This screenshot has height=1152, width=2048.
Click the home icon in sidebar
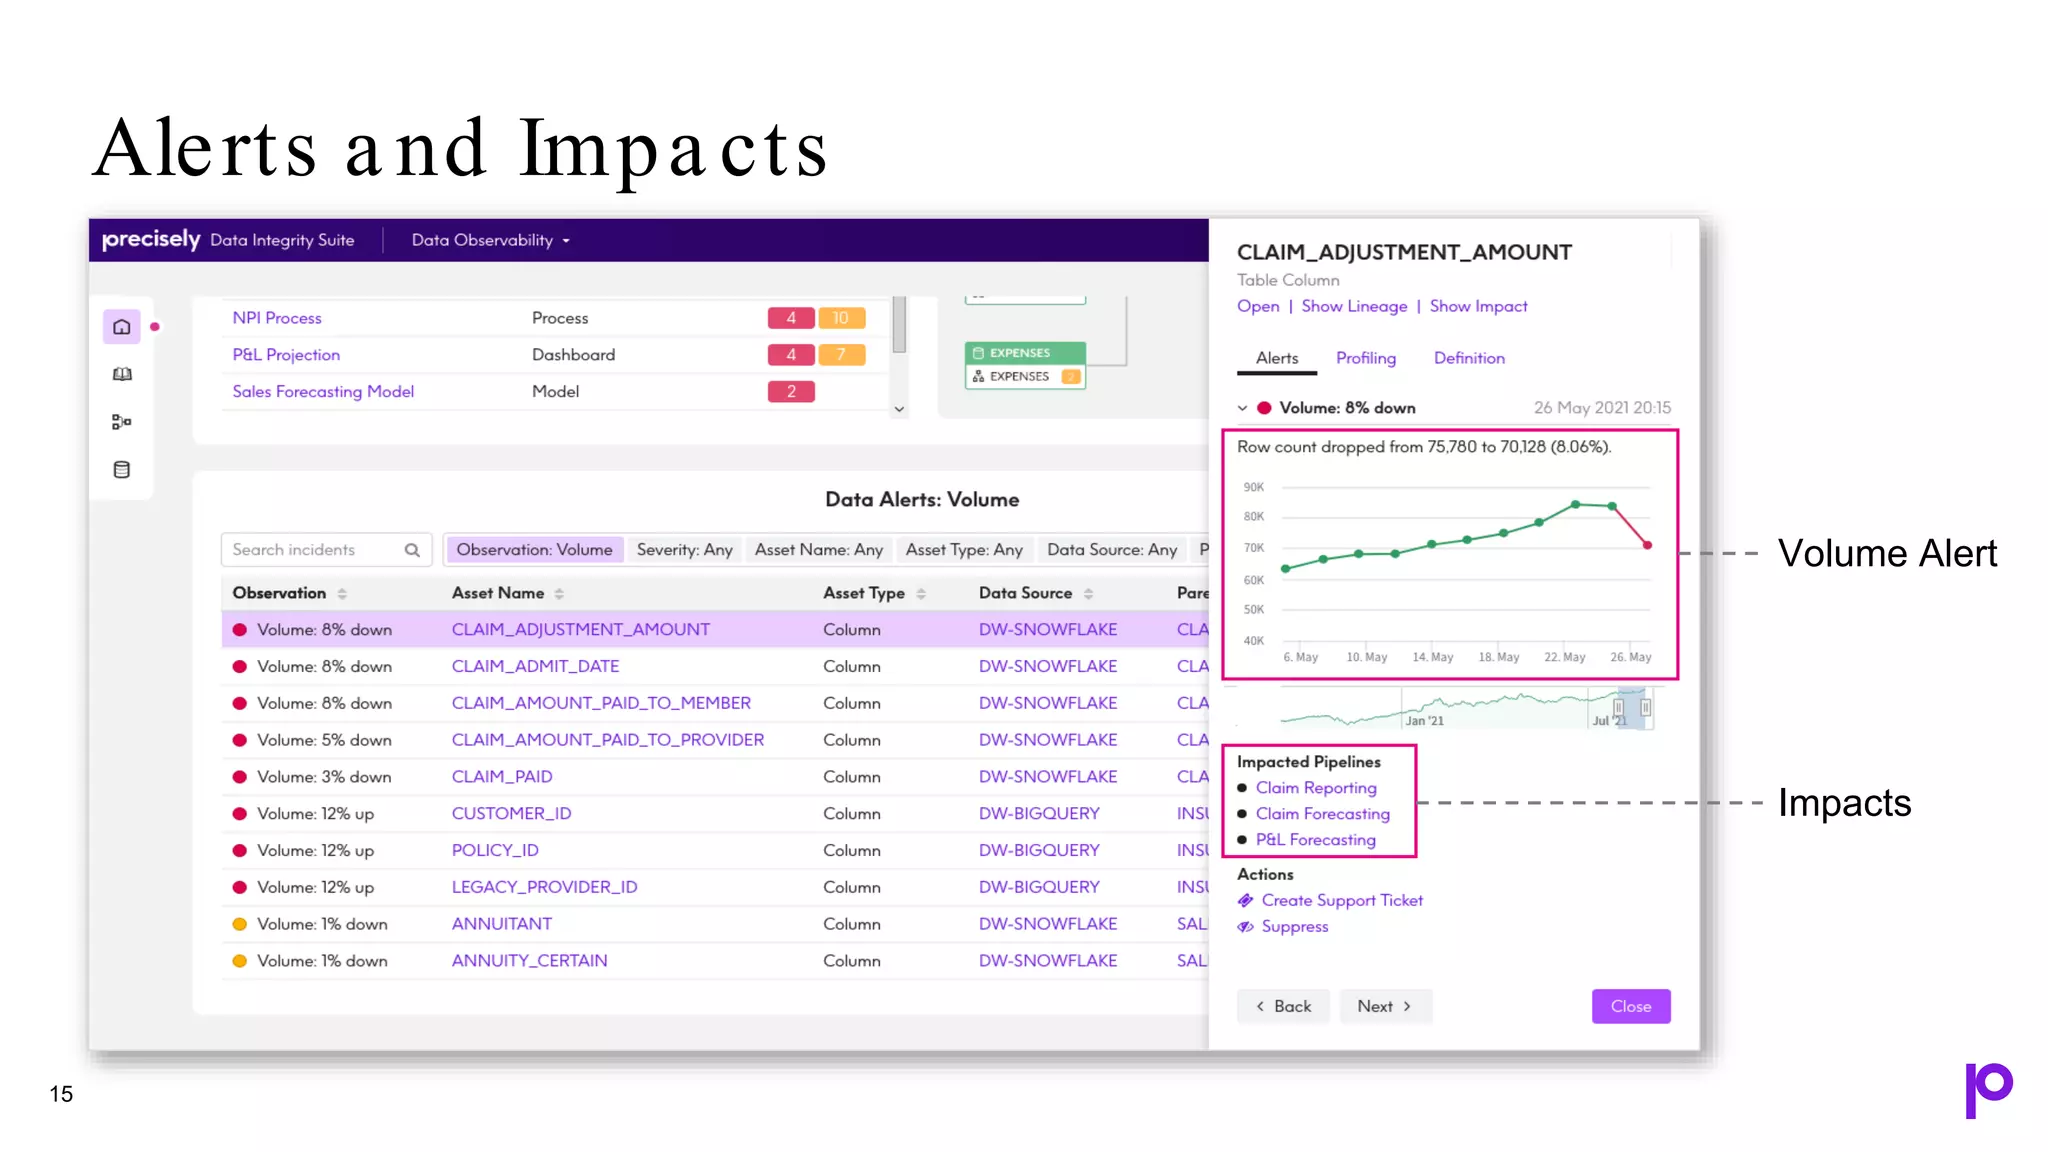click(122, 327)
